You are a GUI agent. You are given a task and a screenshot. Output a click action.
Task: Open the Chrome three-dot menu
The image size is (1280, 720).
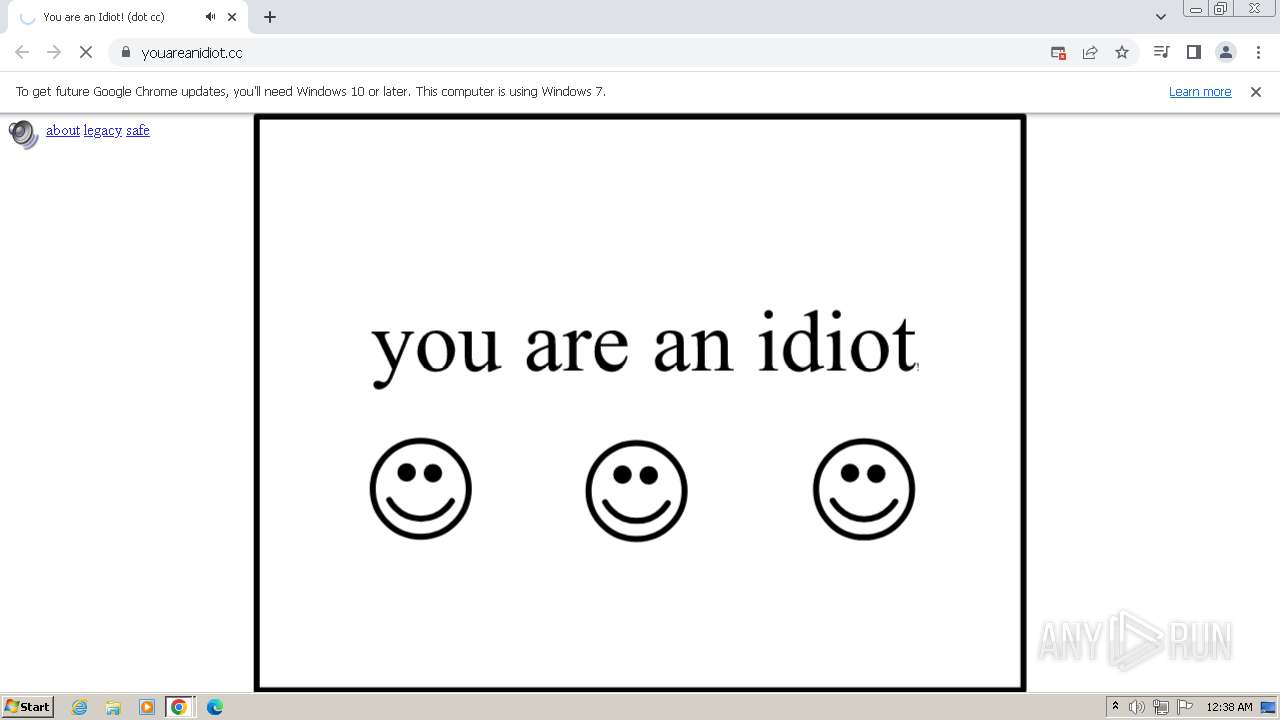pos(1258,52)
